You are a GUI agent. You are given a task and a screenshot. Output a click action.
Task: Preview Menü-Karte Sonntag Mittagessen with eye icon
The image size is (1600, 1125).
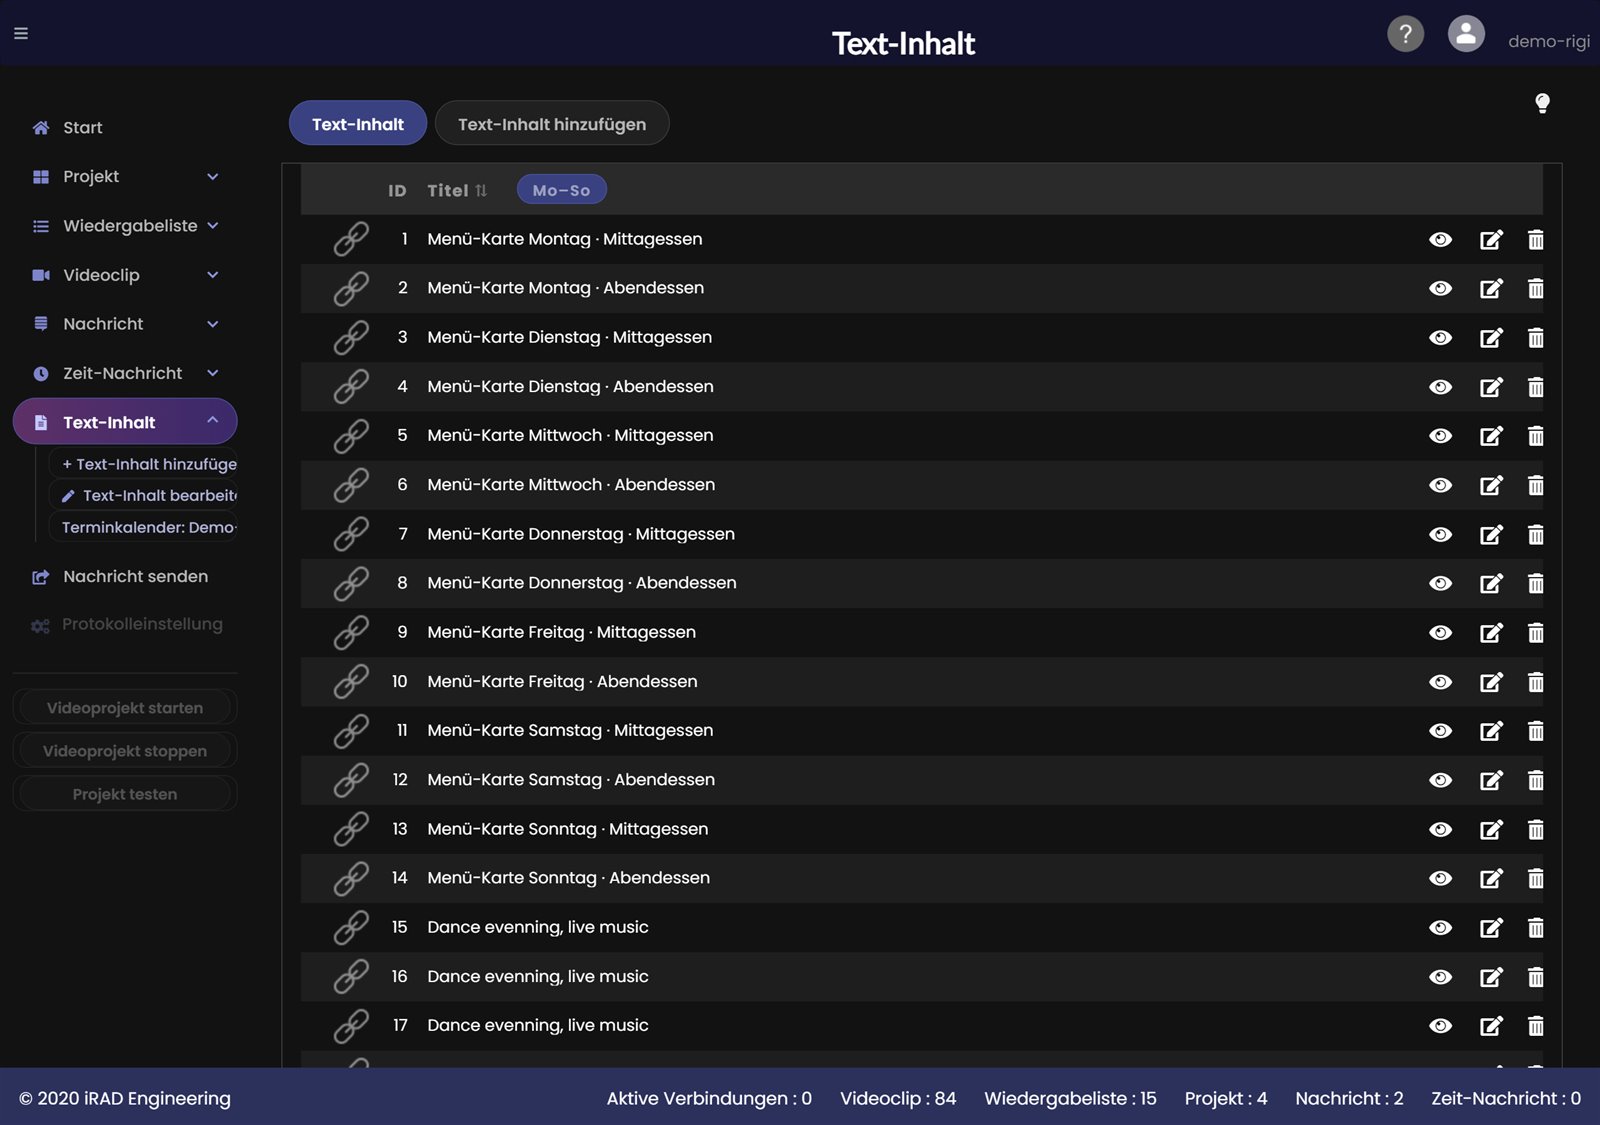point(1440,829)
